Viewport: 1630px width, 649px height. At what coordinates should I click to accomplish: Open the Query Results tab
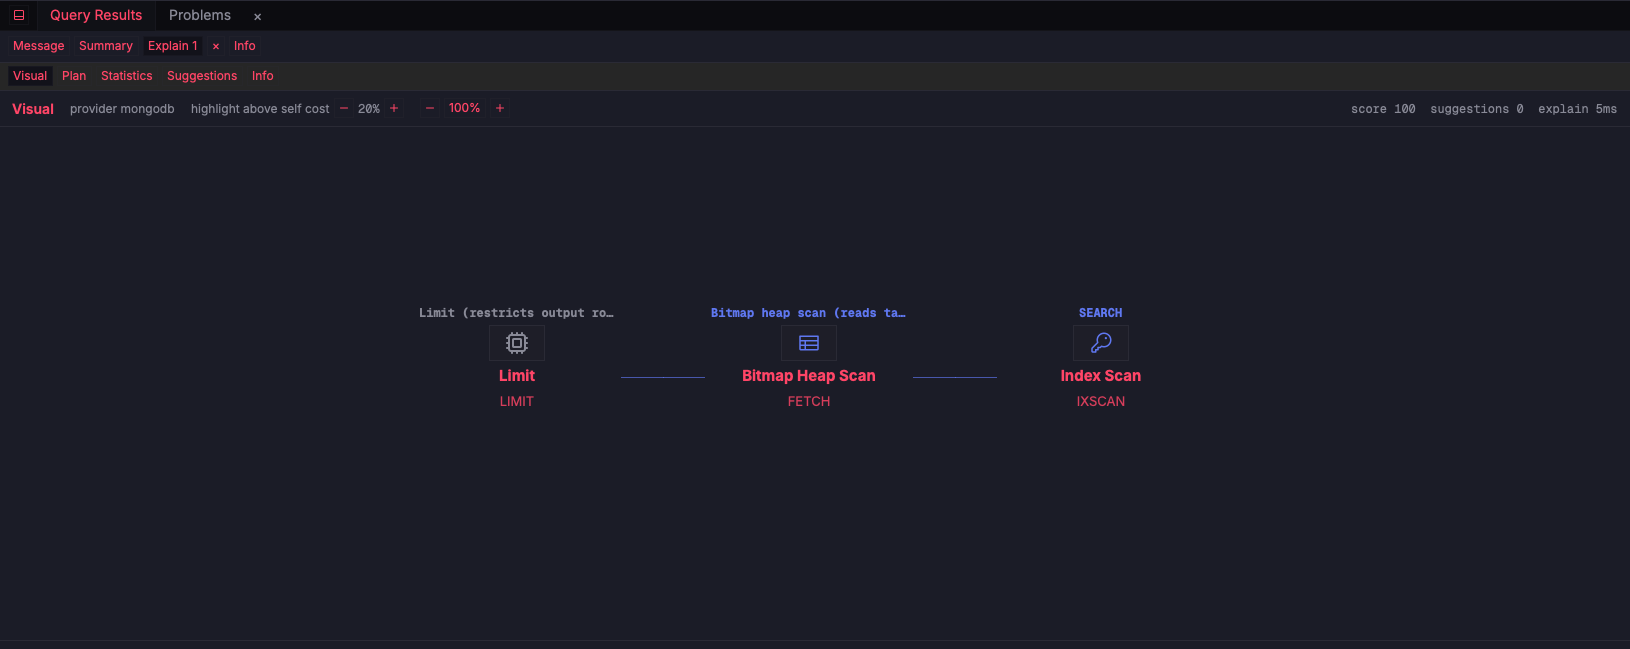click(96, 15)
